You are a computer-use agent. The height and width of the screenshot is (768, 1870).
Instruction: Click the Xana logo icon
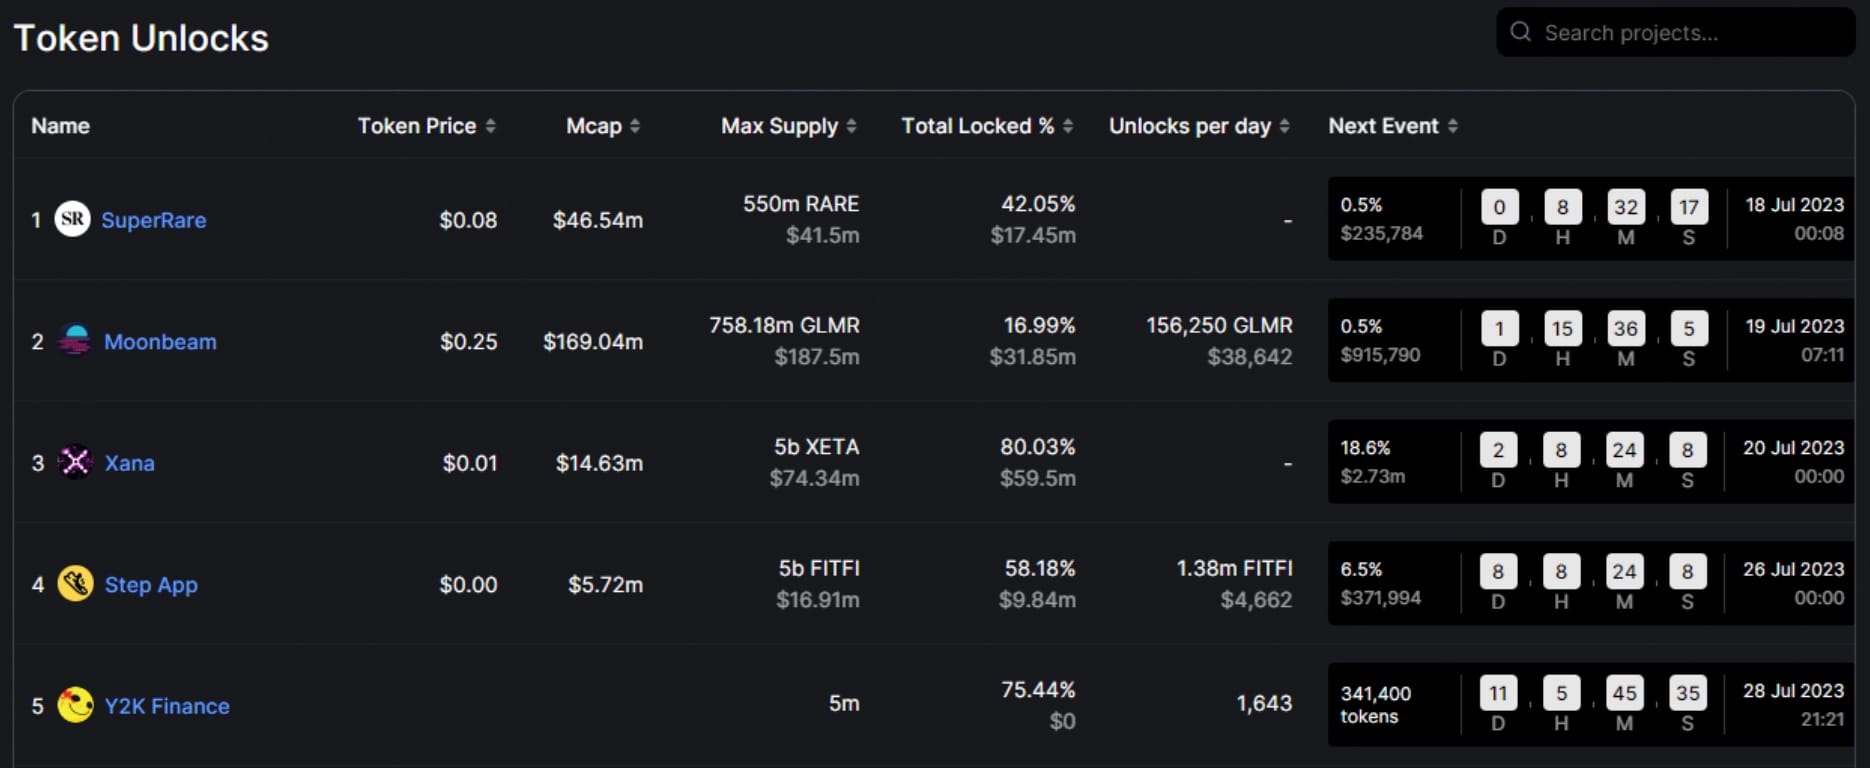75,462
